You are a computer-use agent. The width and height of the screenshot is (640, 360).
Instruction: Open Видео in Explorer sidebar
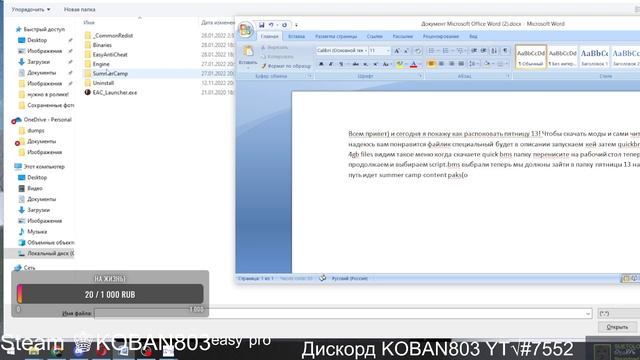[x=31, y=189]
